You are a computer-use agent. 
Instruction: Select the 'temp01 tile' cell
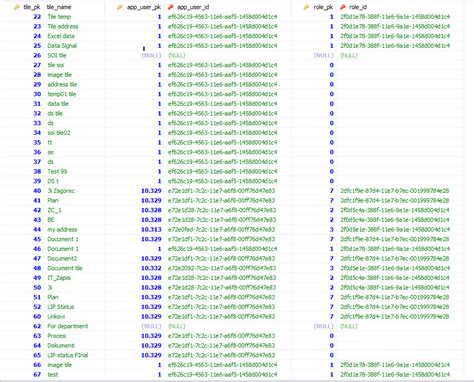(62, 94)
